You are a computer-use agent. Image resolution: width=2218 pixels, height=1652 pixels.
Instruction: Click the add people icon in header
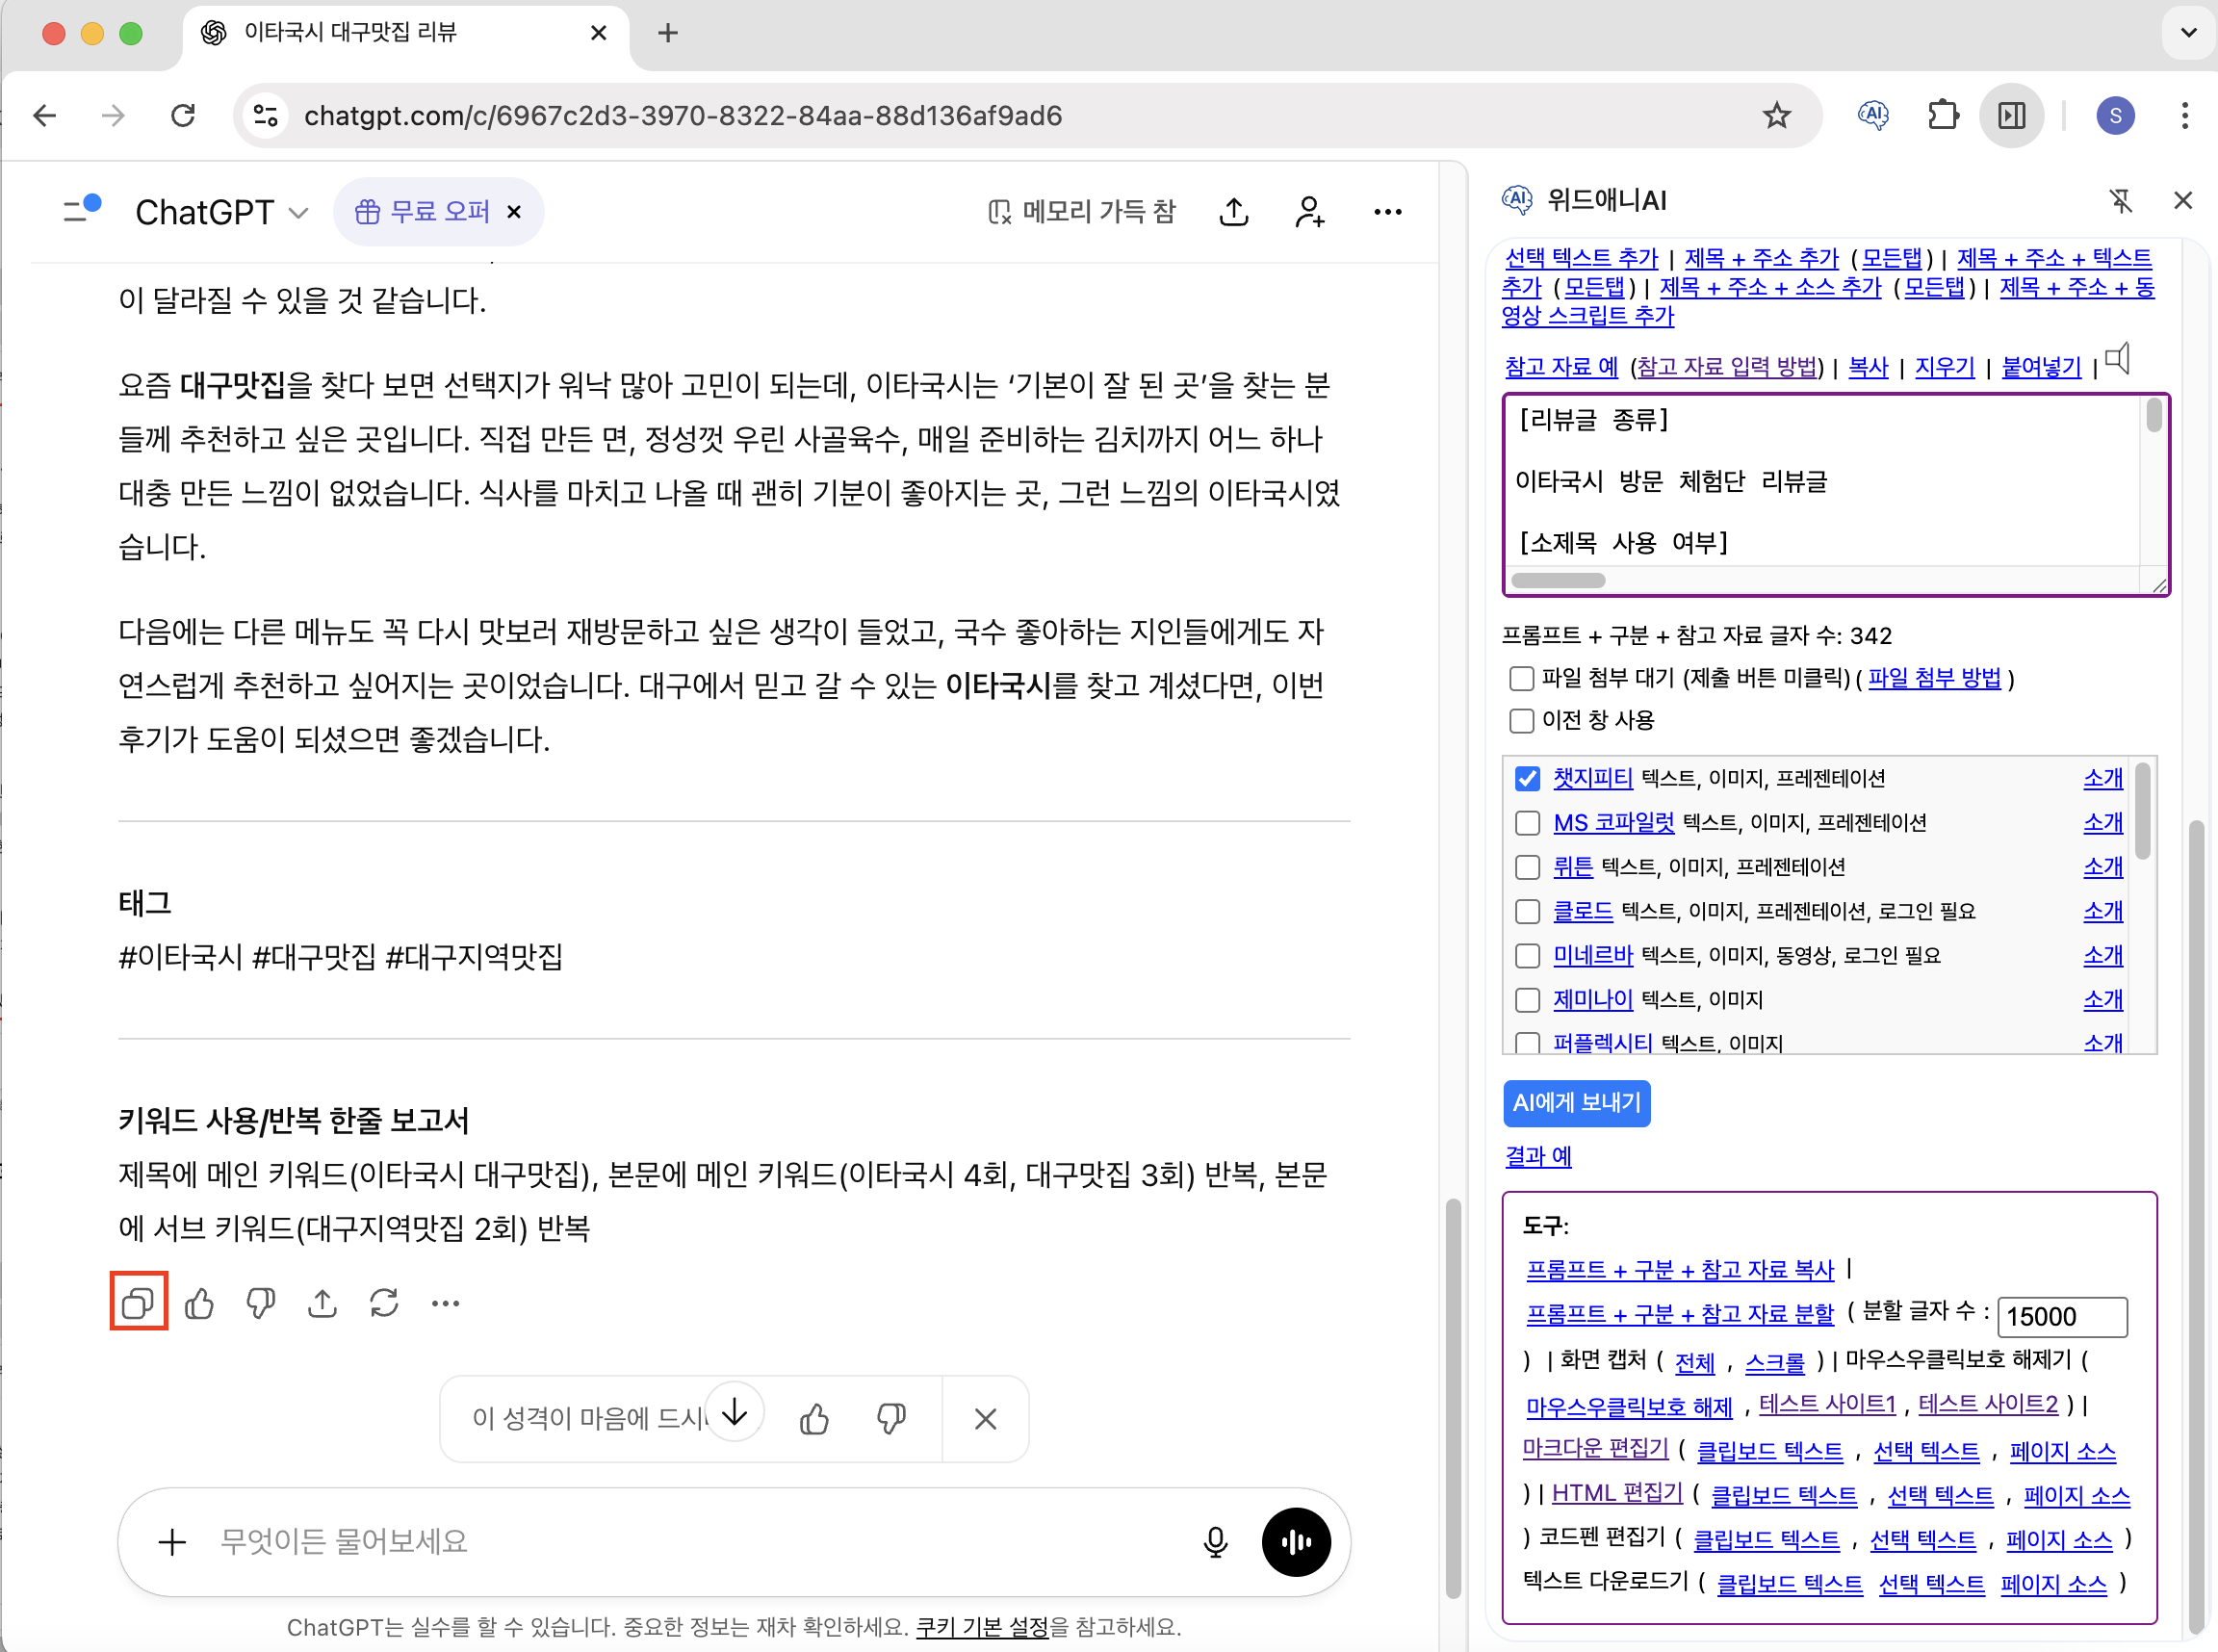1309,212
